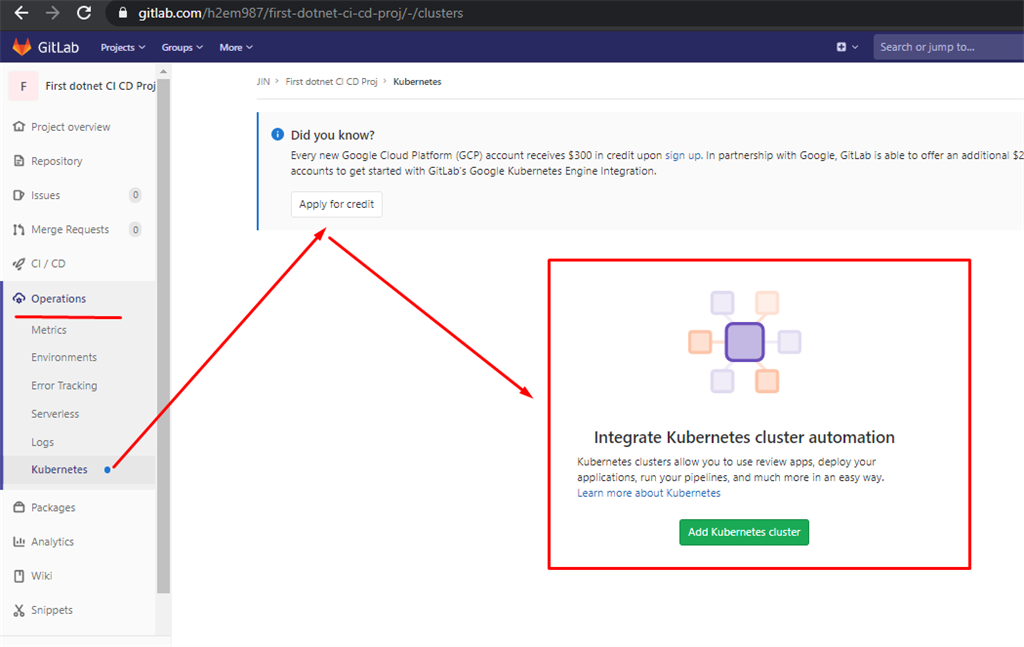Screen dimensions: 1024x647
Task: Follow the sign up link
Action: tap(682, 155)
